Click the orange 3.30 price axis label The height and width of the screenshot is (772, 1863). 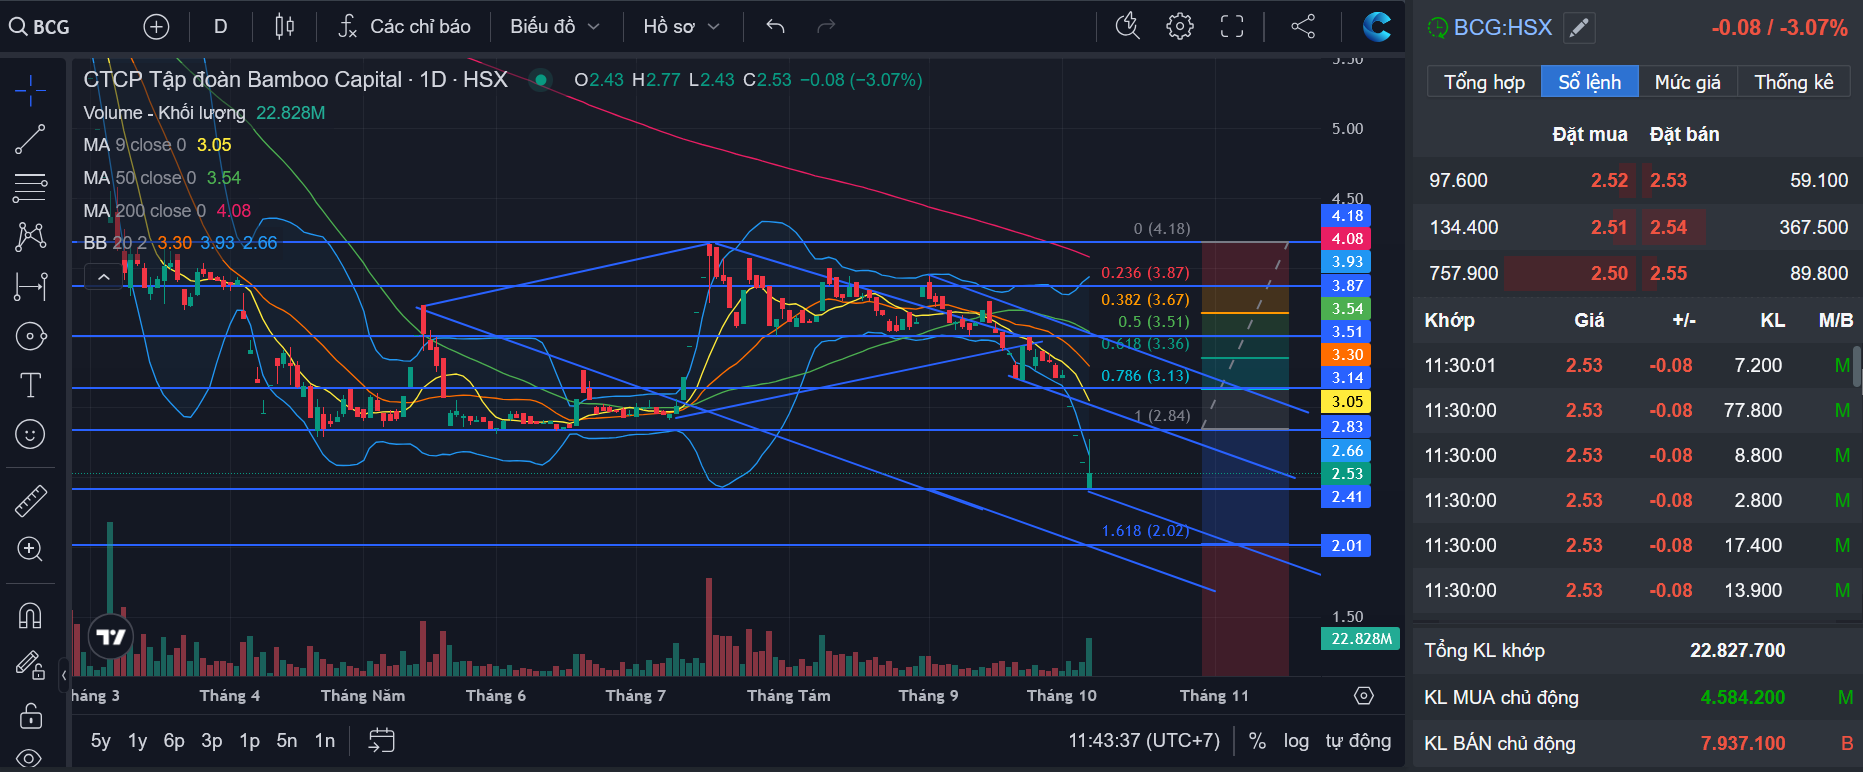[x=1347, y=355]
